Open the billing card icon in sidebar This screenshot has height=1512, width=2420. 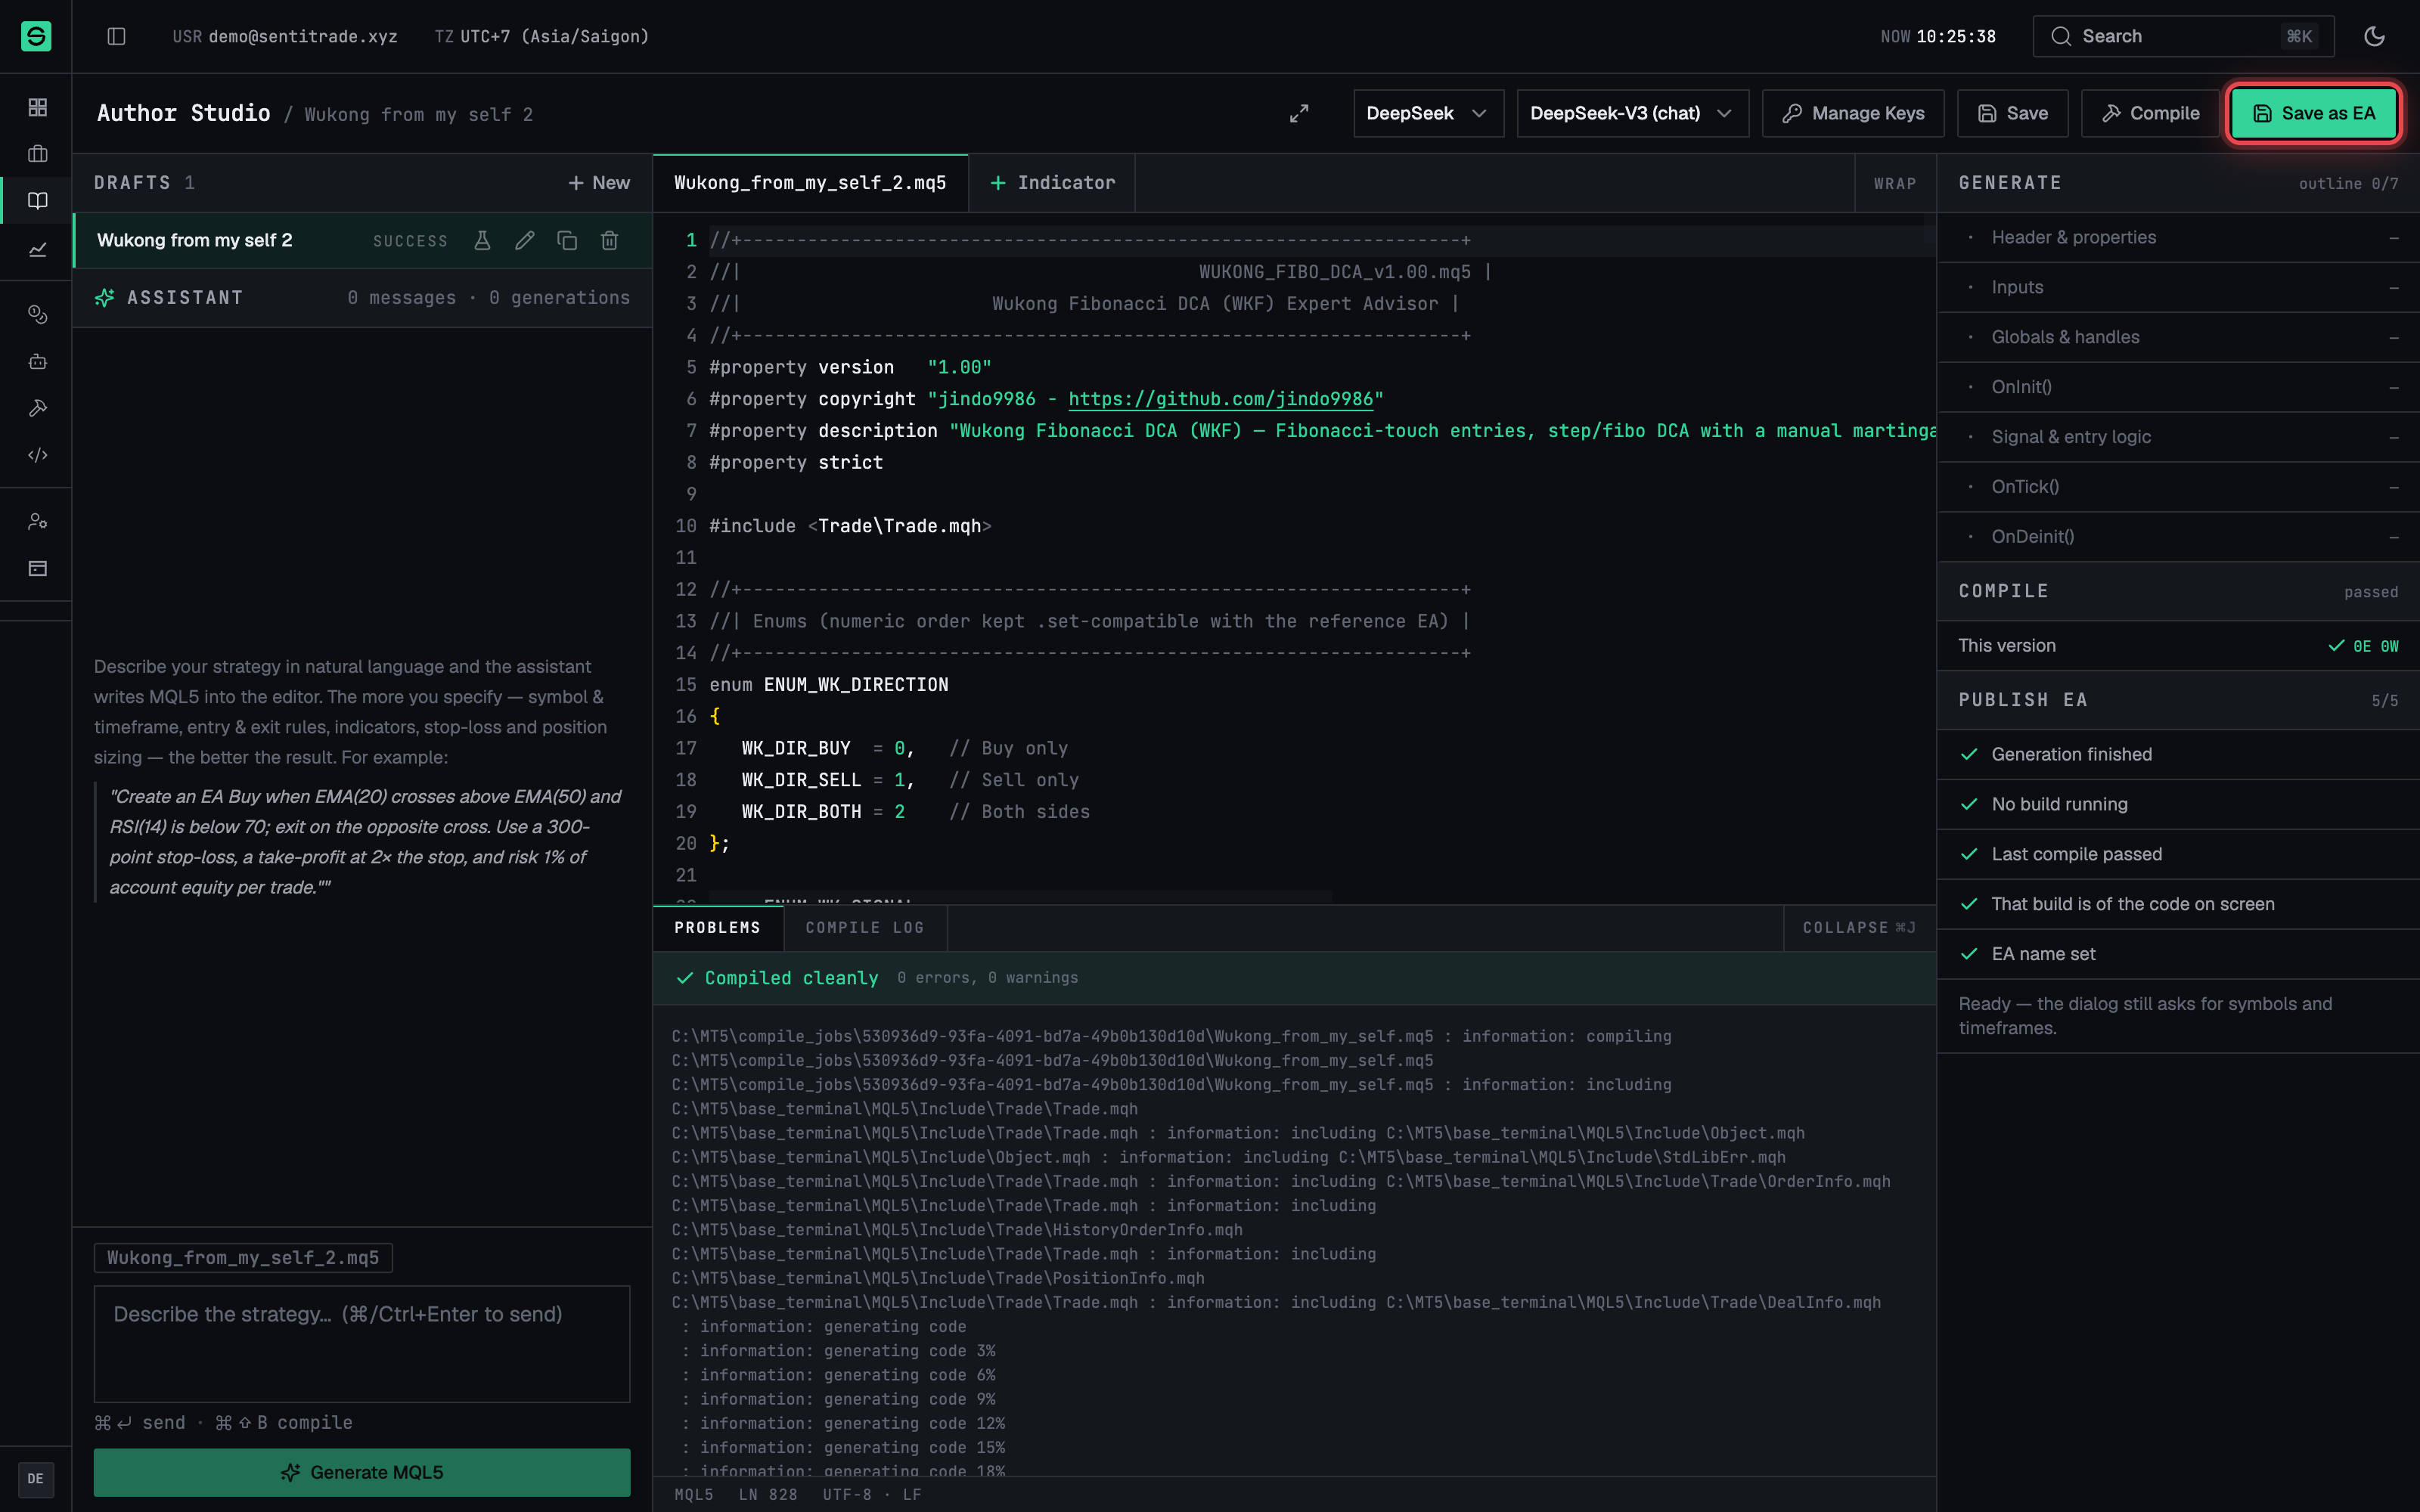pos(37,568)
